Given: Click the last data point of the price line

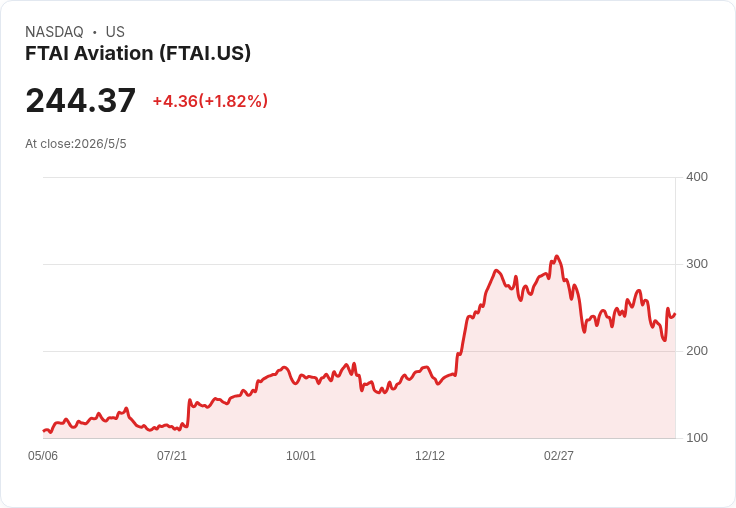Looking at the screenshot, I should point(675,314).
